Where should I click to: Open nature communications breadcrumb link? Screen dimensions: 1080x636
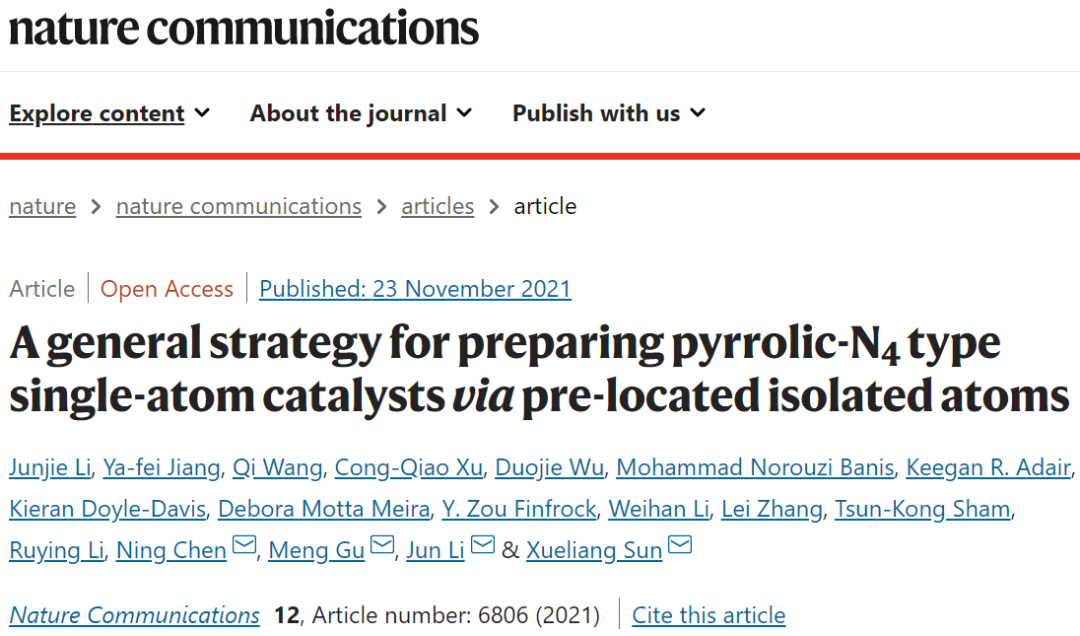point(238,206)
